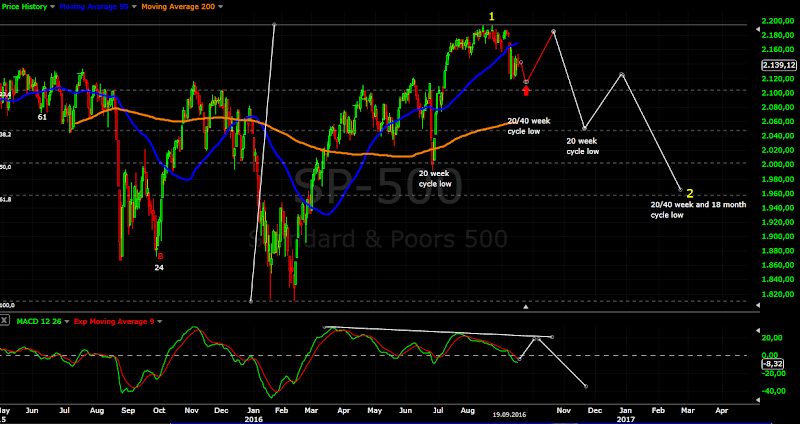Click the current price tag 2.139,12

tap(779, 65)
